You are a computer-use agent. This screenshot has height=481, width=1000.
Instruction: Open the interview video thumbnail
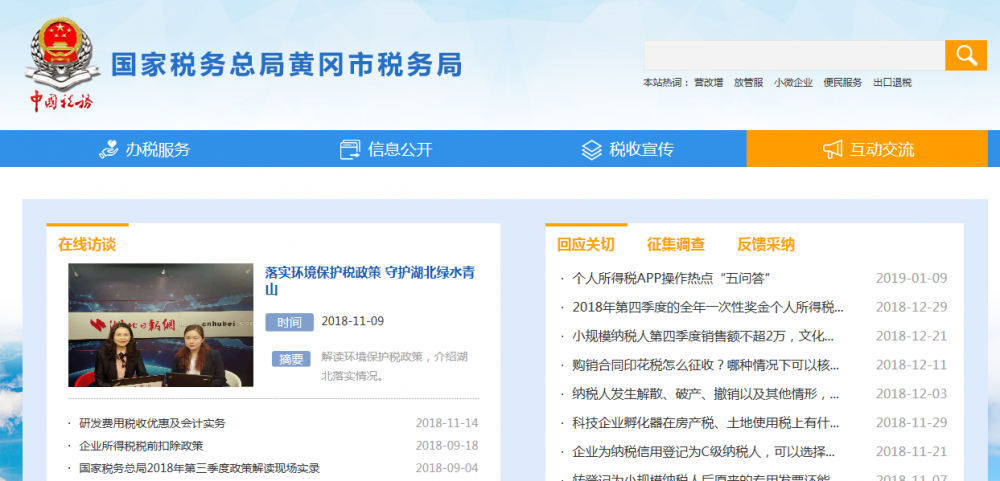pos(160,325)
